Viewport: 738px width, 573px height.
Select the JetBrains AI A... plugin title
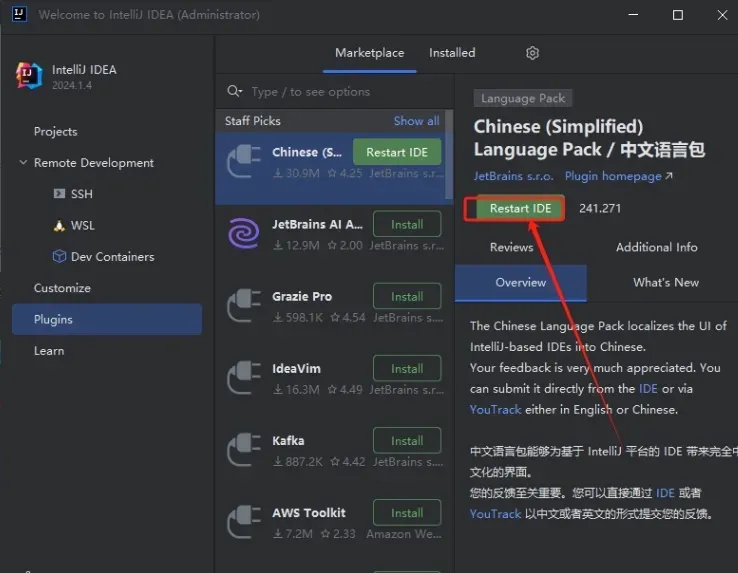click(317, 224)
